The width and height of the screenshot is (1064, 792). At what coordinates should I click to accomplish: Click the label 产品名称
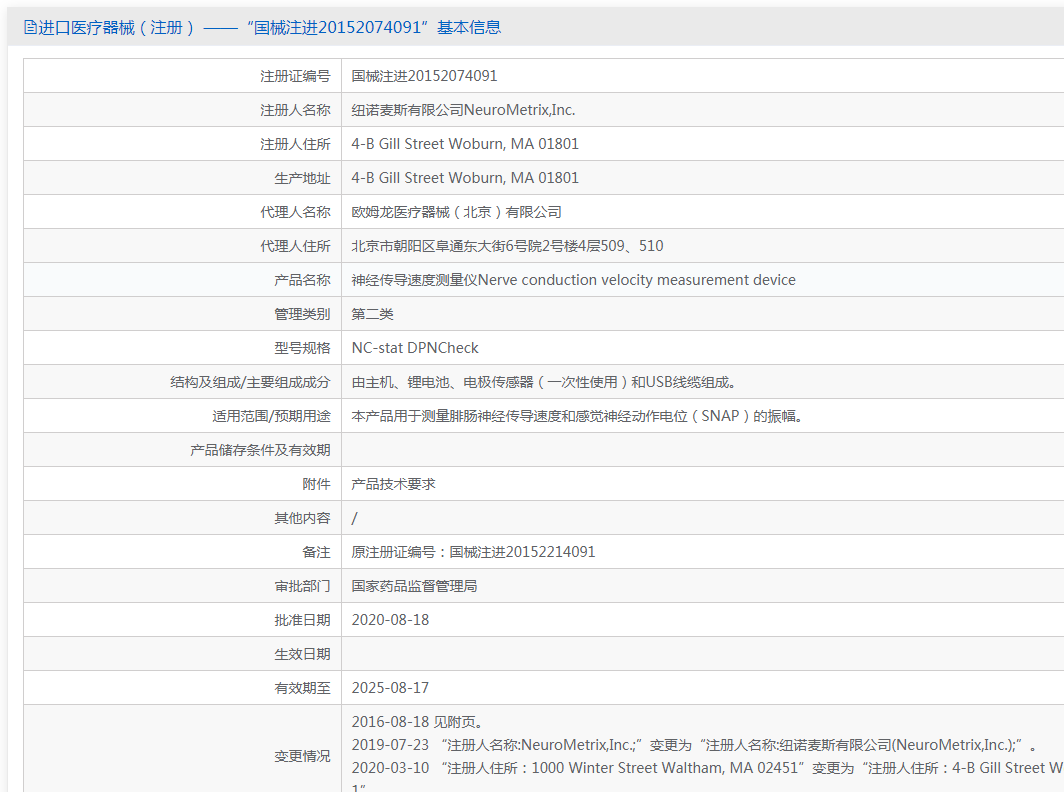[x=302, y=280]
